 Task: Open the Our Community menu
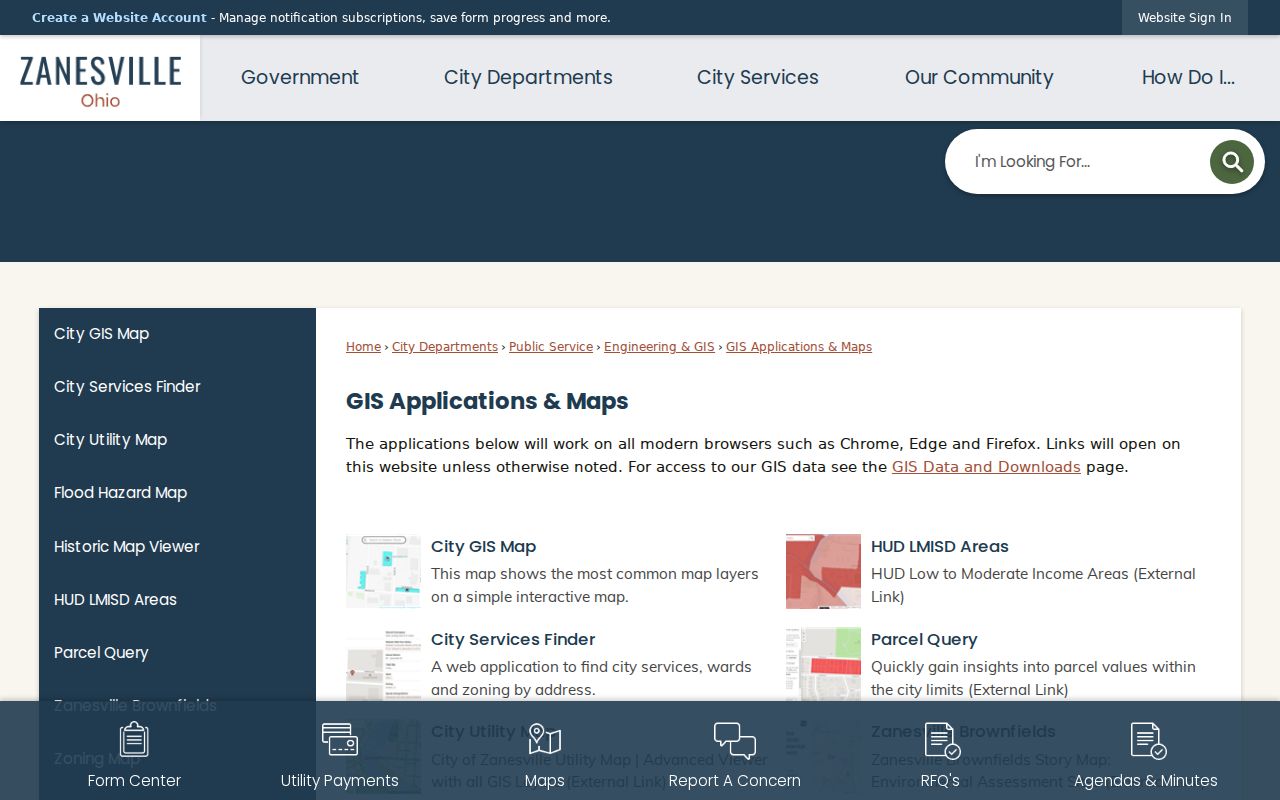979,78
